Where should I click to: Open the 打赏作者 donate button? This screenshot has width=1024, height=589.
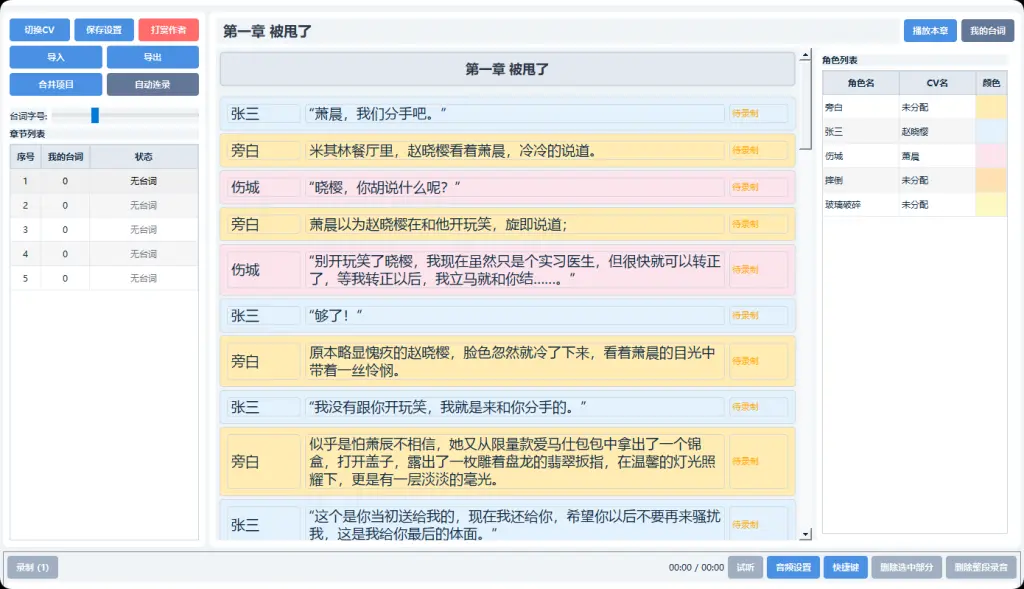click(x=168, y=30)
